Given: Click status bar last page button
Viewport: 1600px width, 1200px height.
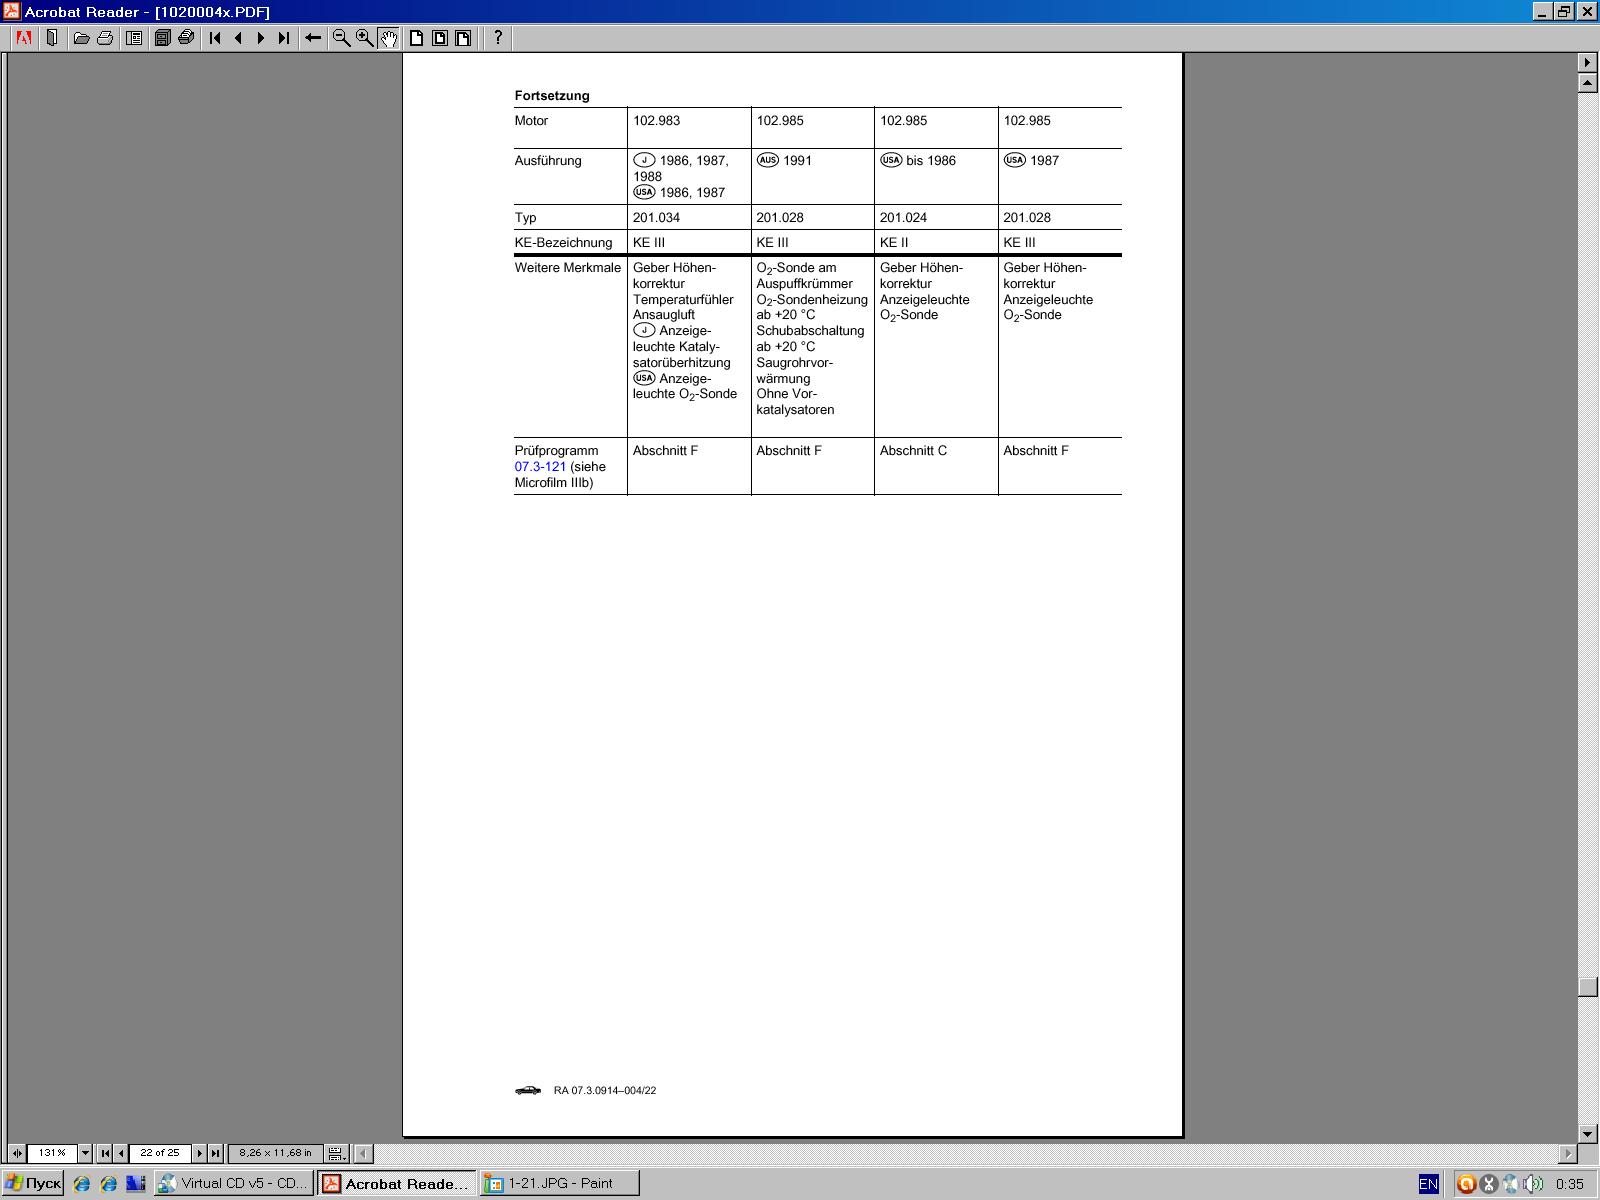Looking at the screenshot, I should pos(215,1153).
